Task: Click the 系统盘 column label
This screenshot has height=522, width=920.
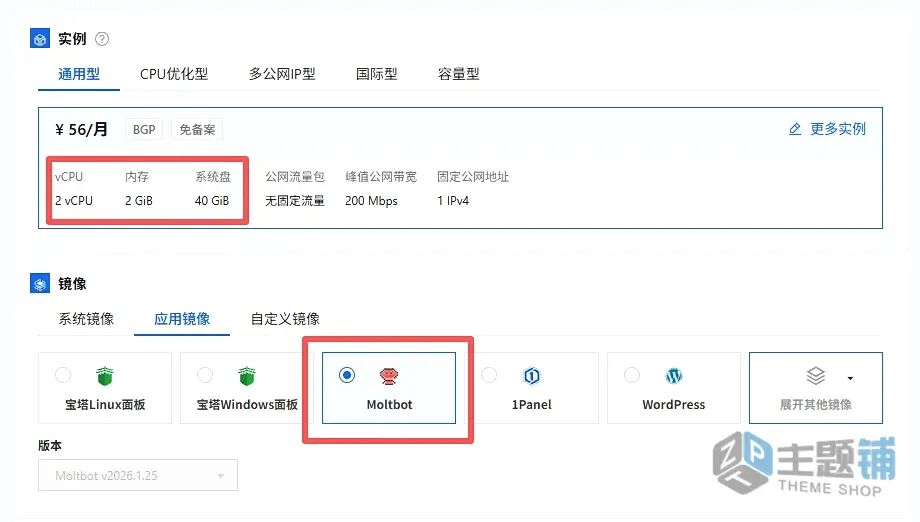Action: click(212, 177)
